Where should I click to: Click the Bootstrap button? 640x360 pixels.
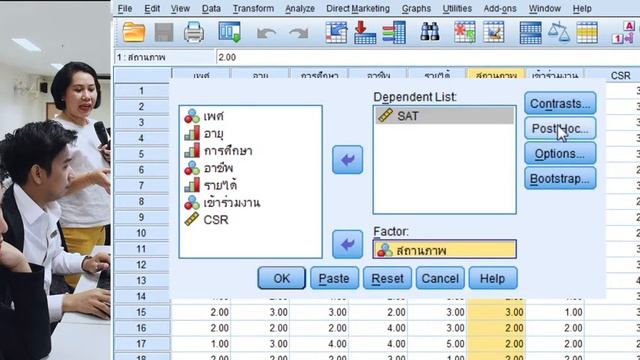coord(560,178)
